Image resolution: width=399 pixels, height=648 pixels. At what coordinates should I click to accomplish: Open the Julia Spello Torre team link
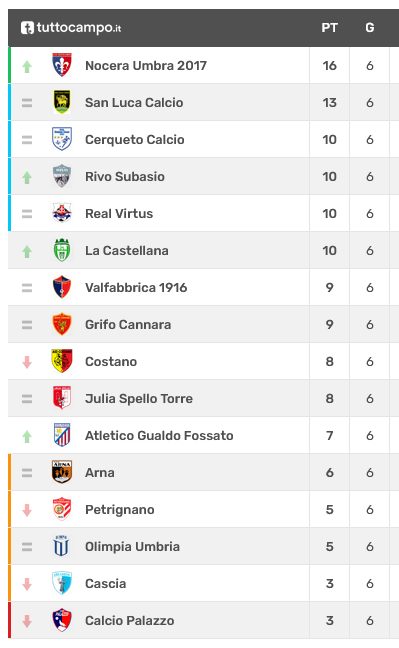(x=139, y=398)
